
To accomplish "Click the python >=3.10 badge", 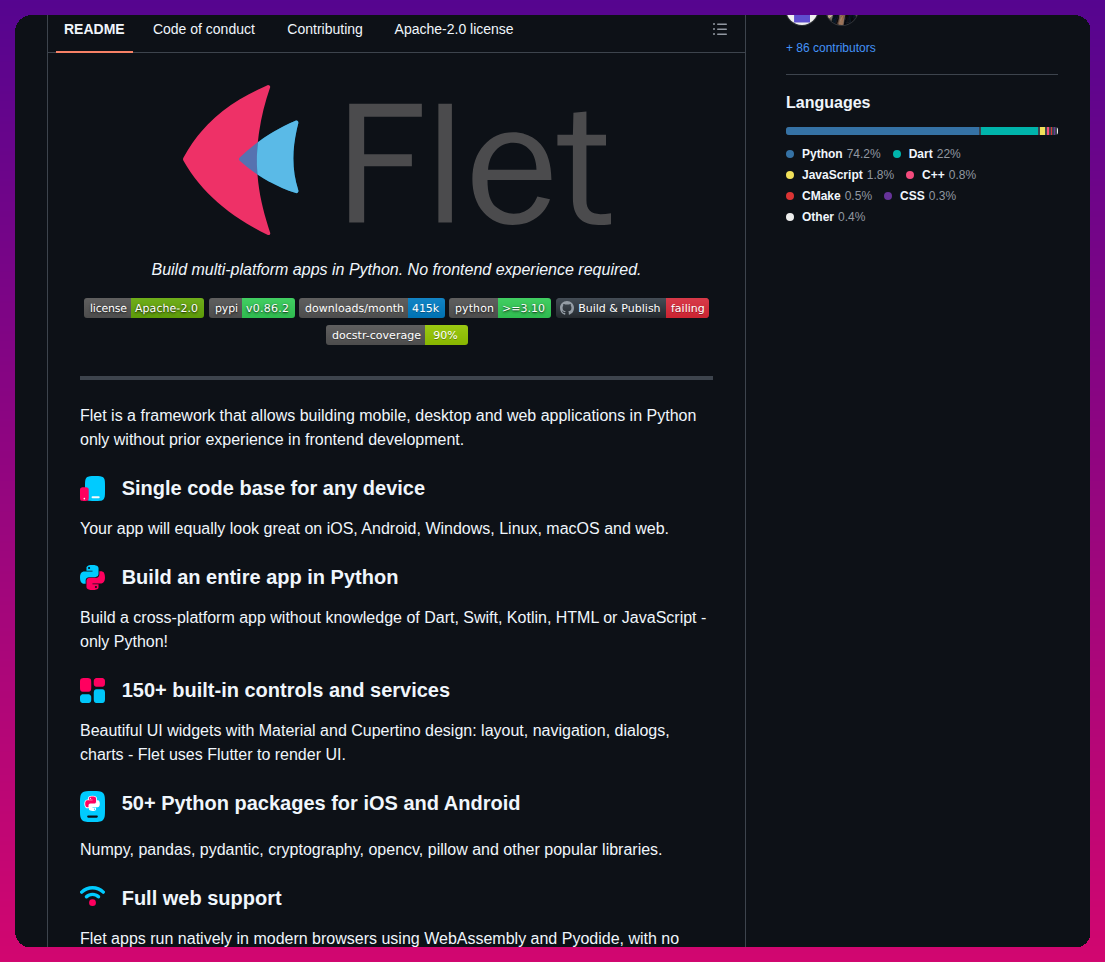I will pos(500,308).
